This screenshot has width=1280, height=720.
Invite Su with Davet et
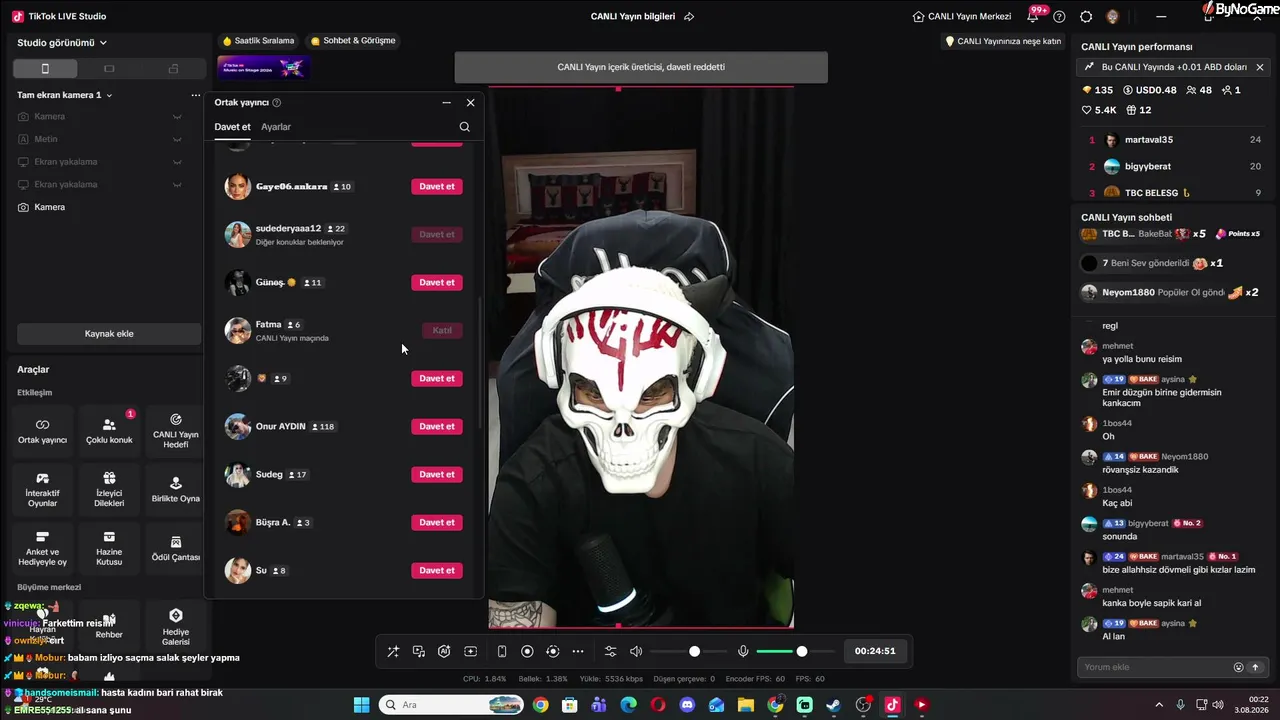pyautogui.click(x=437, y=570)
